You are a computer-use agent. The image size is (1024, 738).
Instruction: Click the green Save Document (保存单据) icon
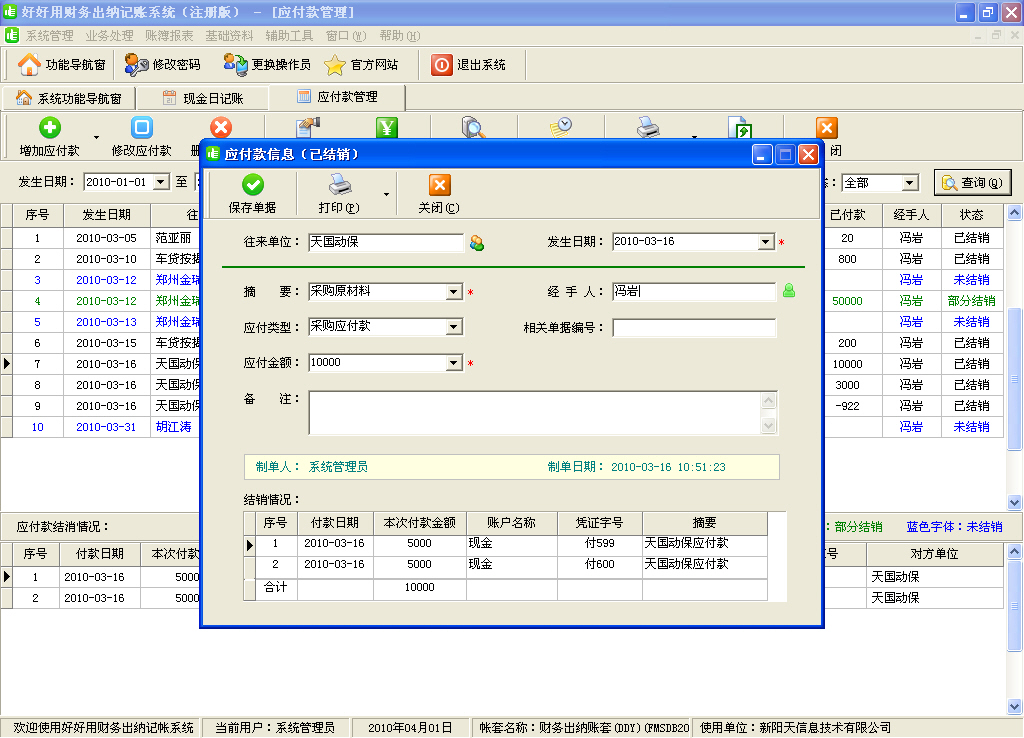(253, 185)
